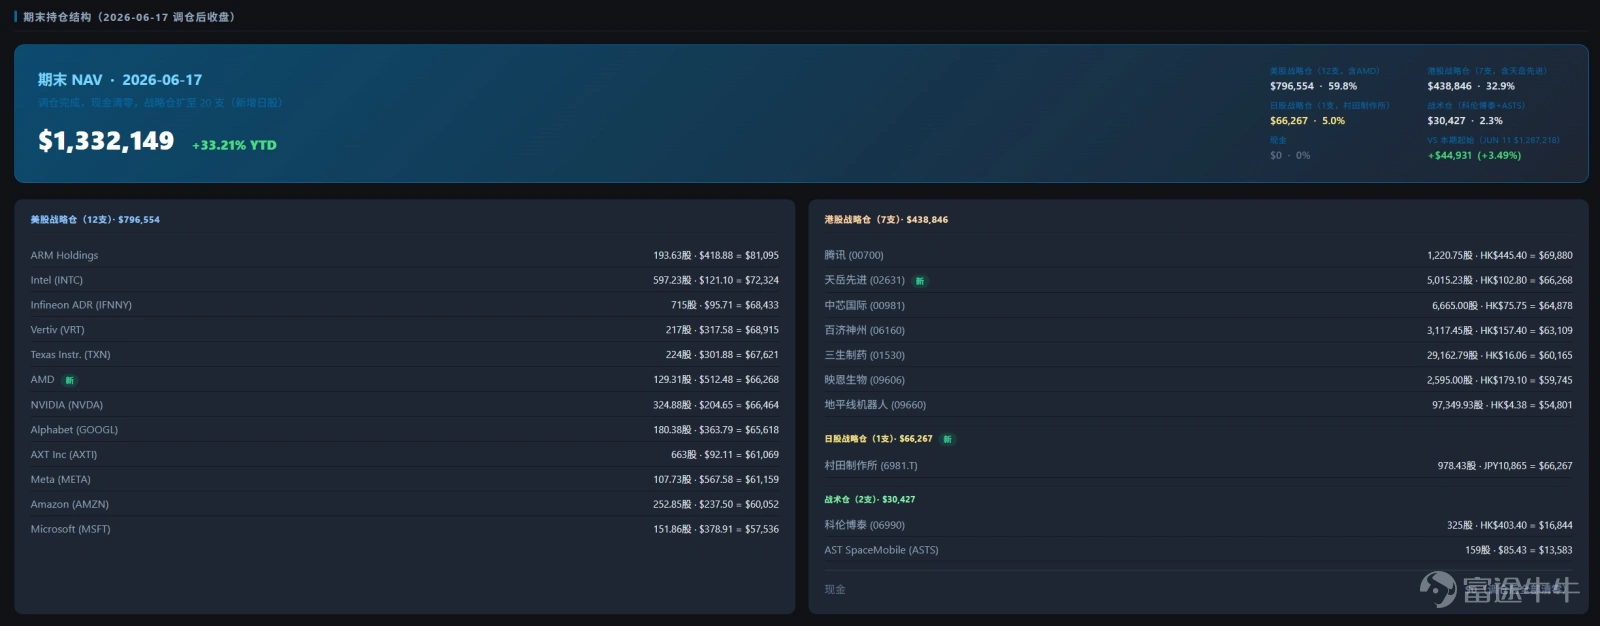The image size is (1600, 626).
Task: Click the section title 期末持仓结构 heading
Action: pyautogui.click(x=129, y=17)
